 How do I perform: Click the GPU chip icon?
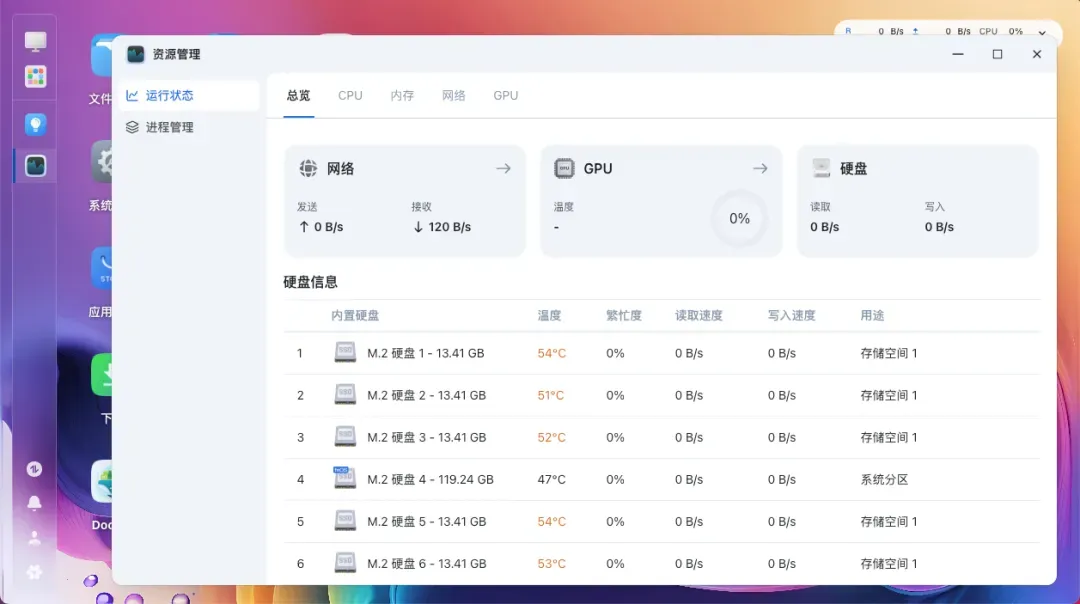(565, 169)
